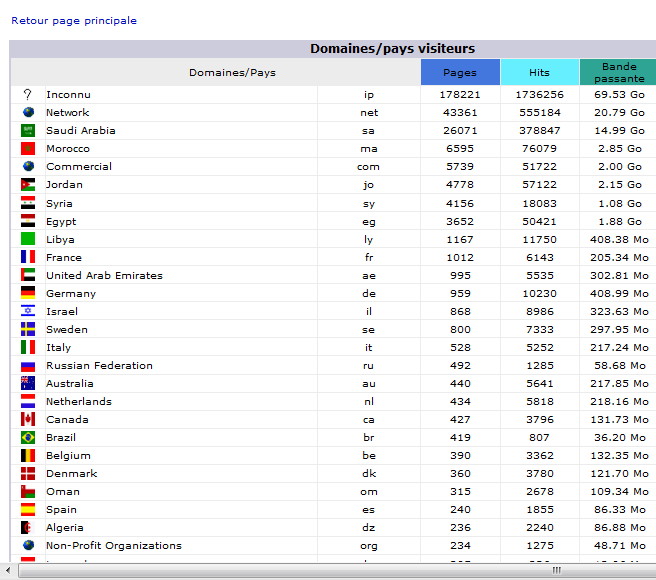The height and width of the screenshot is (580, 656).
Task: Click the Egypt flag icon
Action: [28, 221]
